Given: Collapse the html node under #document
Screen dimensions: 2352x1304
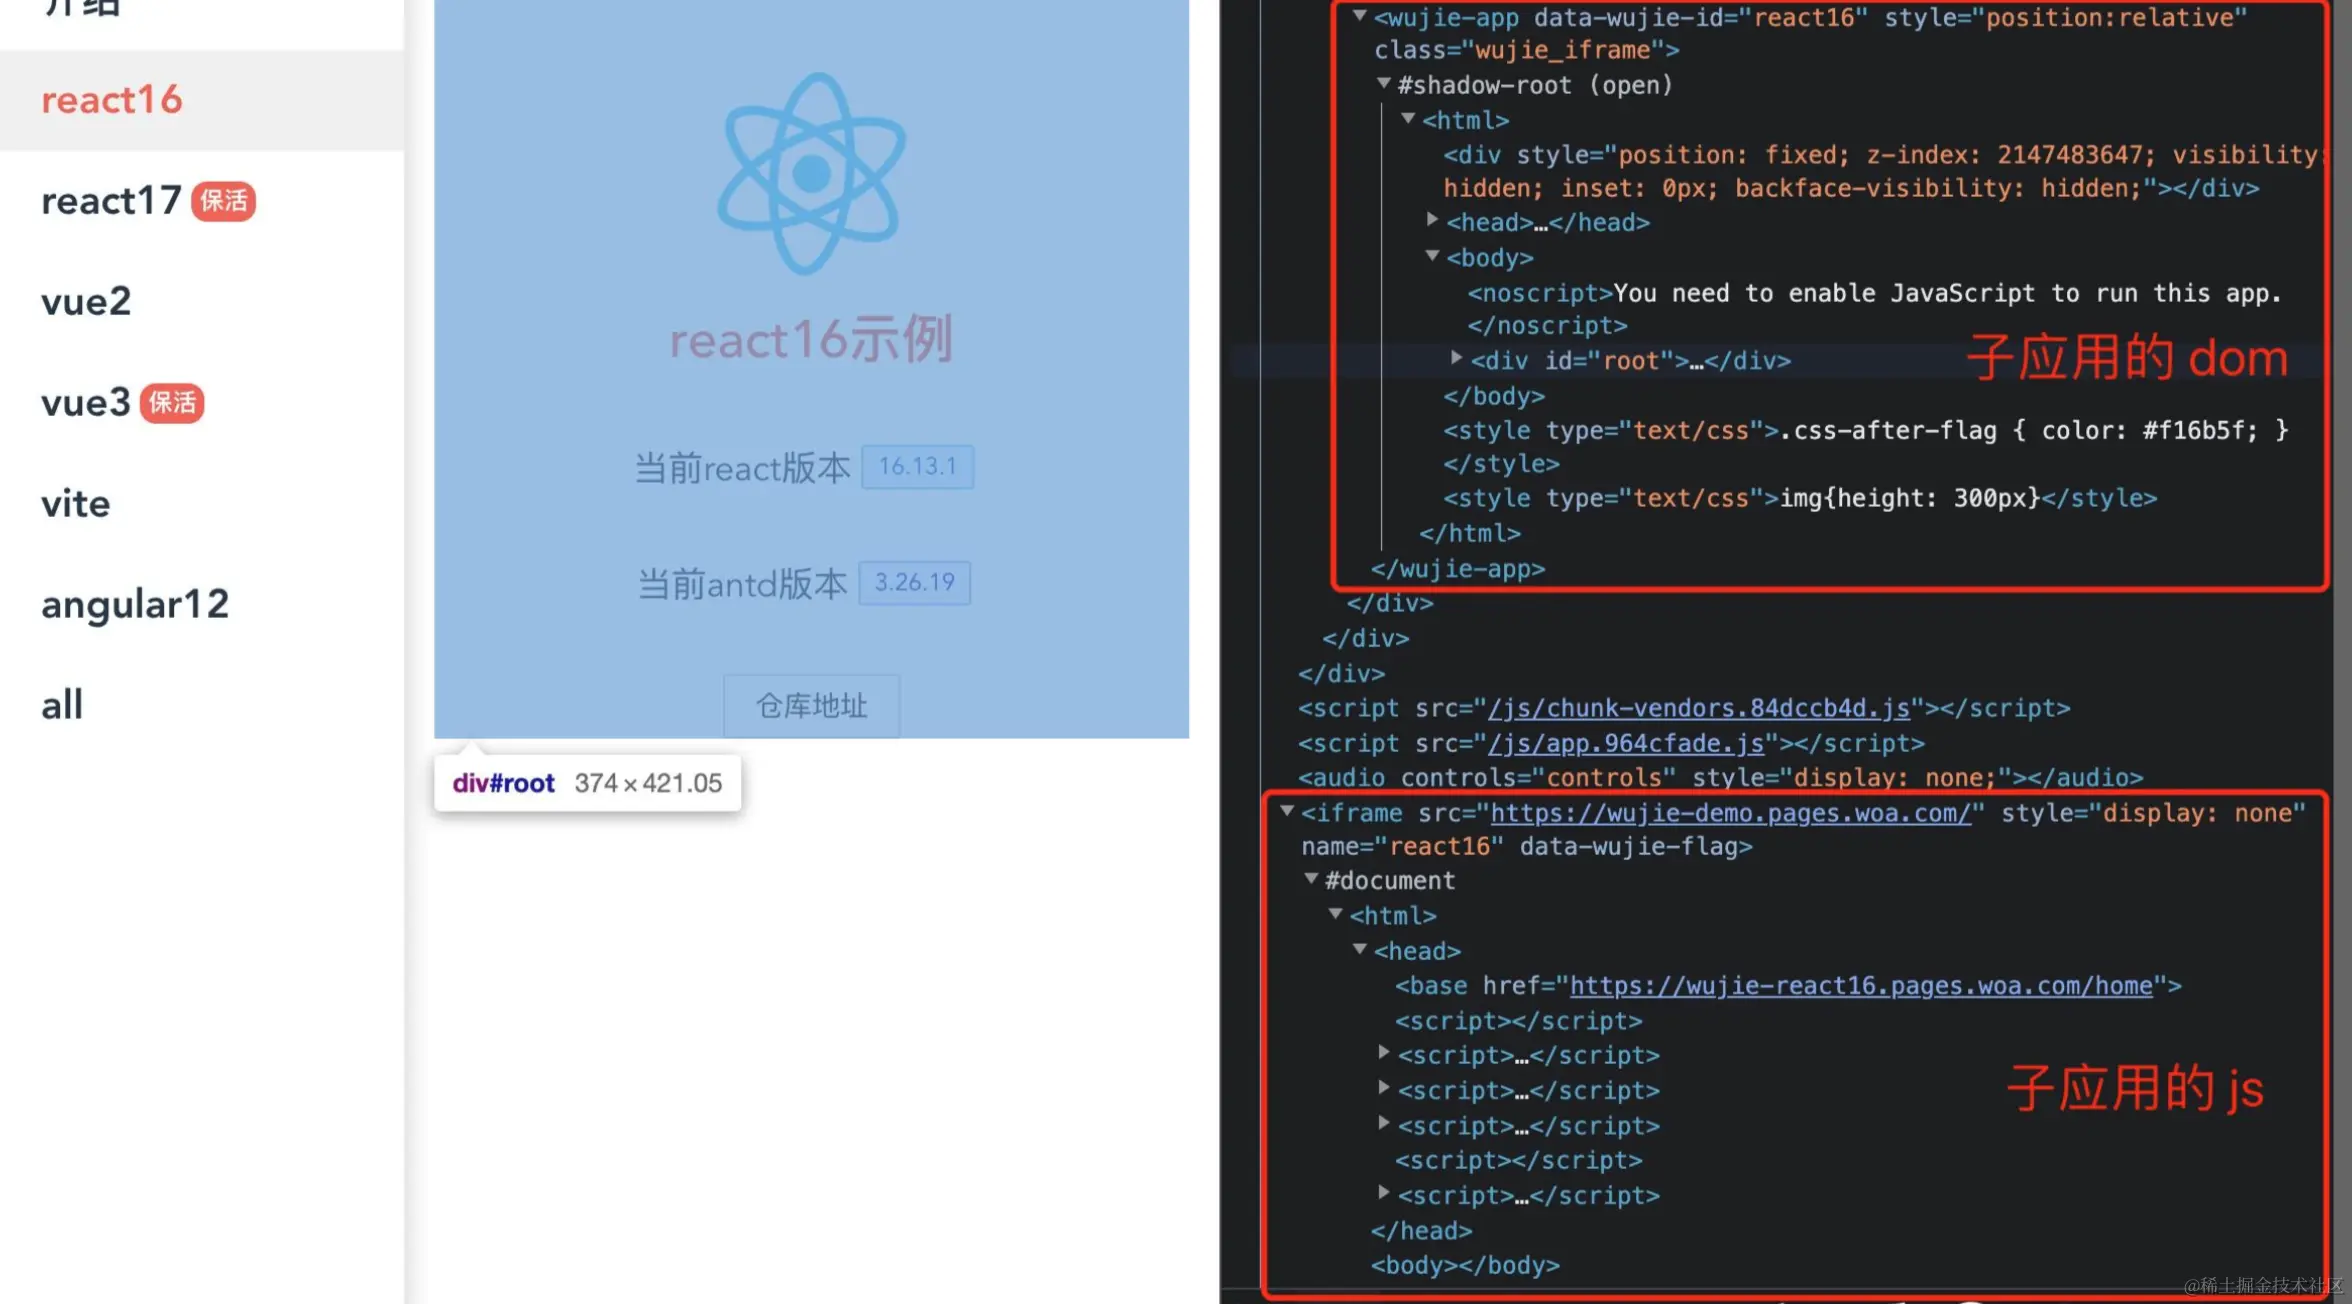Looking at the screenshot, I should [x=1336, y=914].
